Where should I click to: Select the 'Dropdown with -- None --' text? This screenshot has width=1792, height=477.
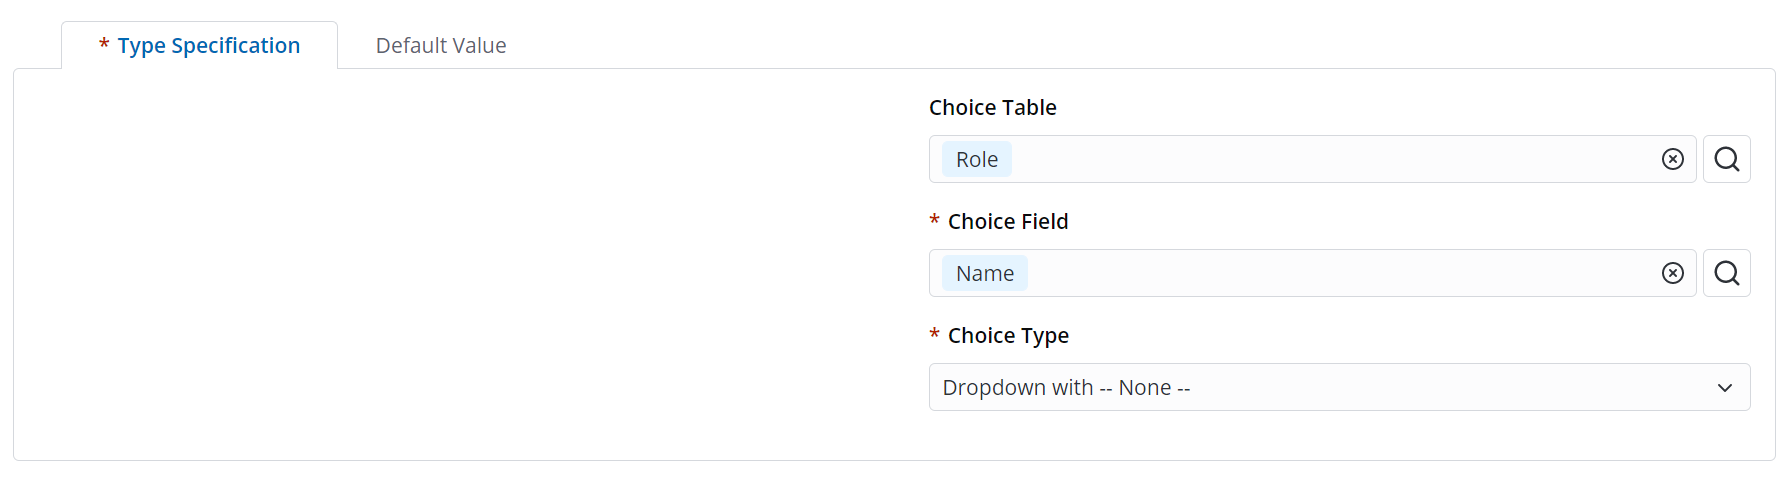pos(1066,388)
